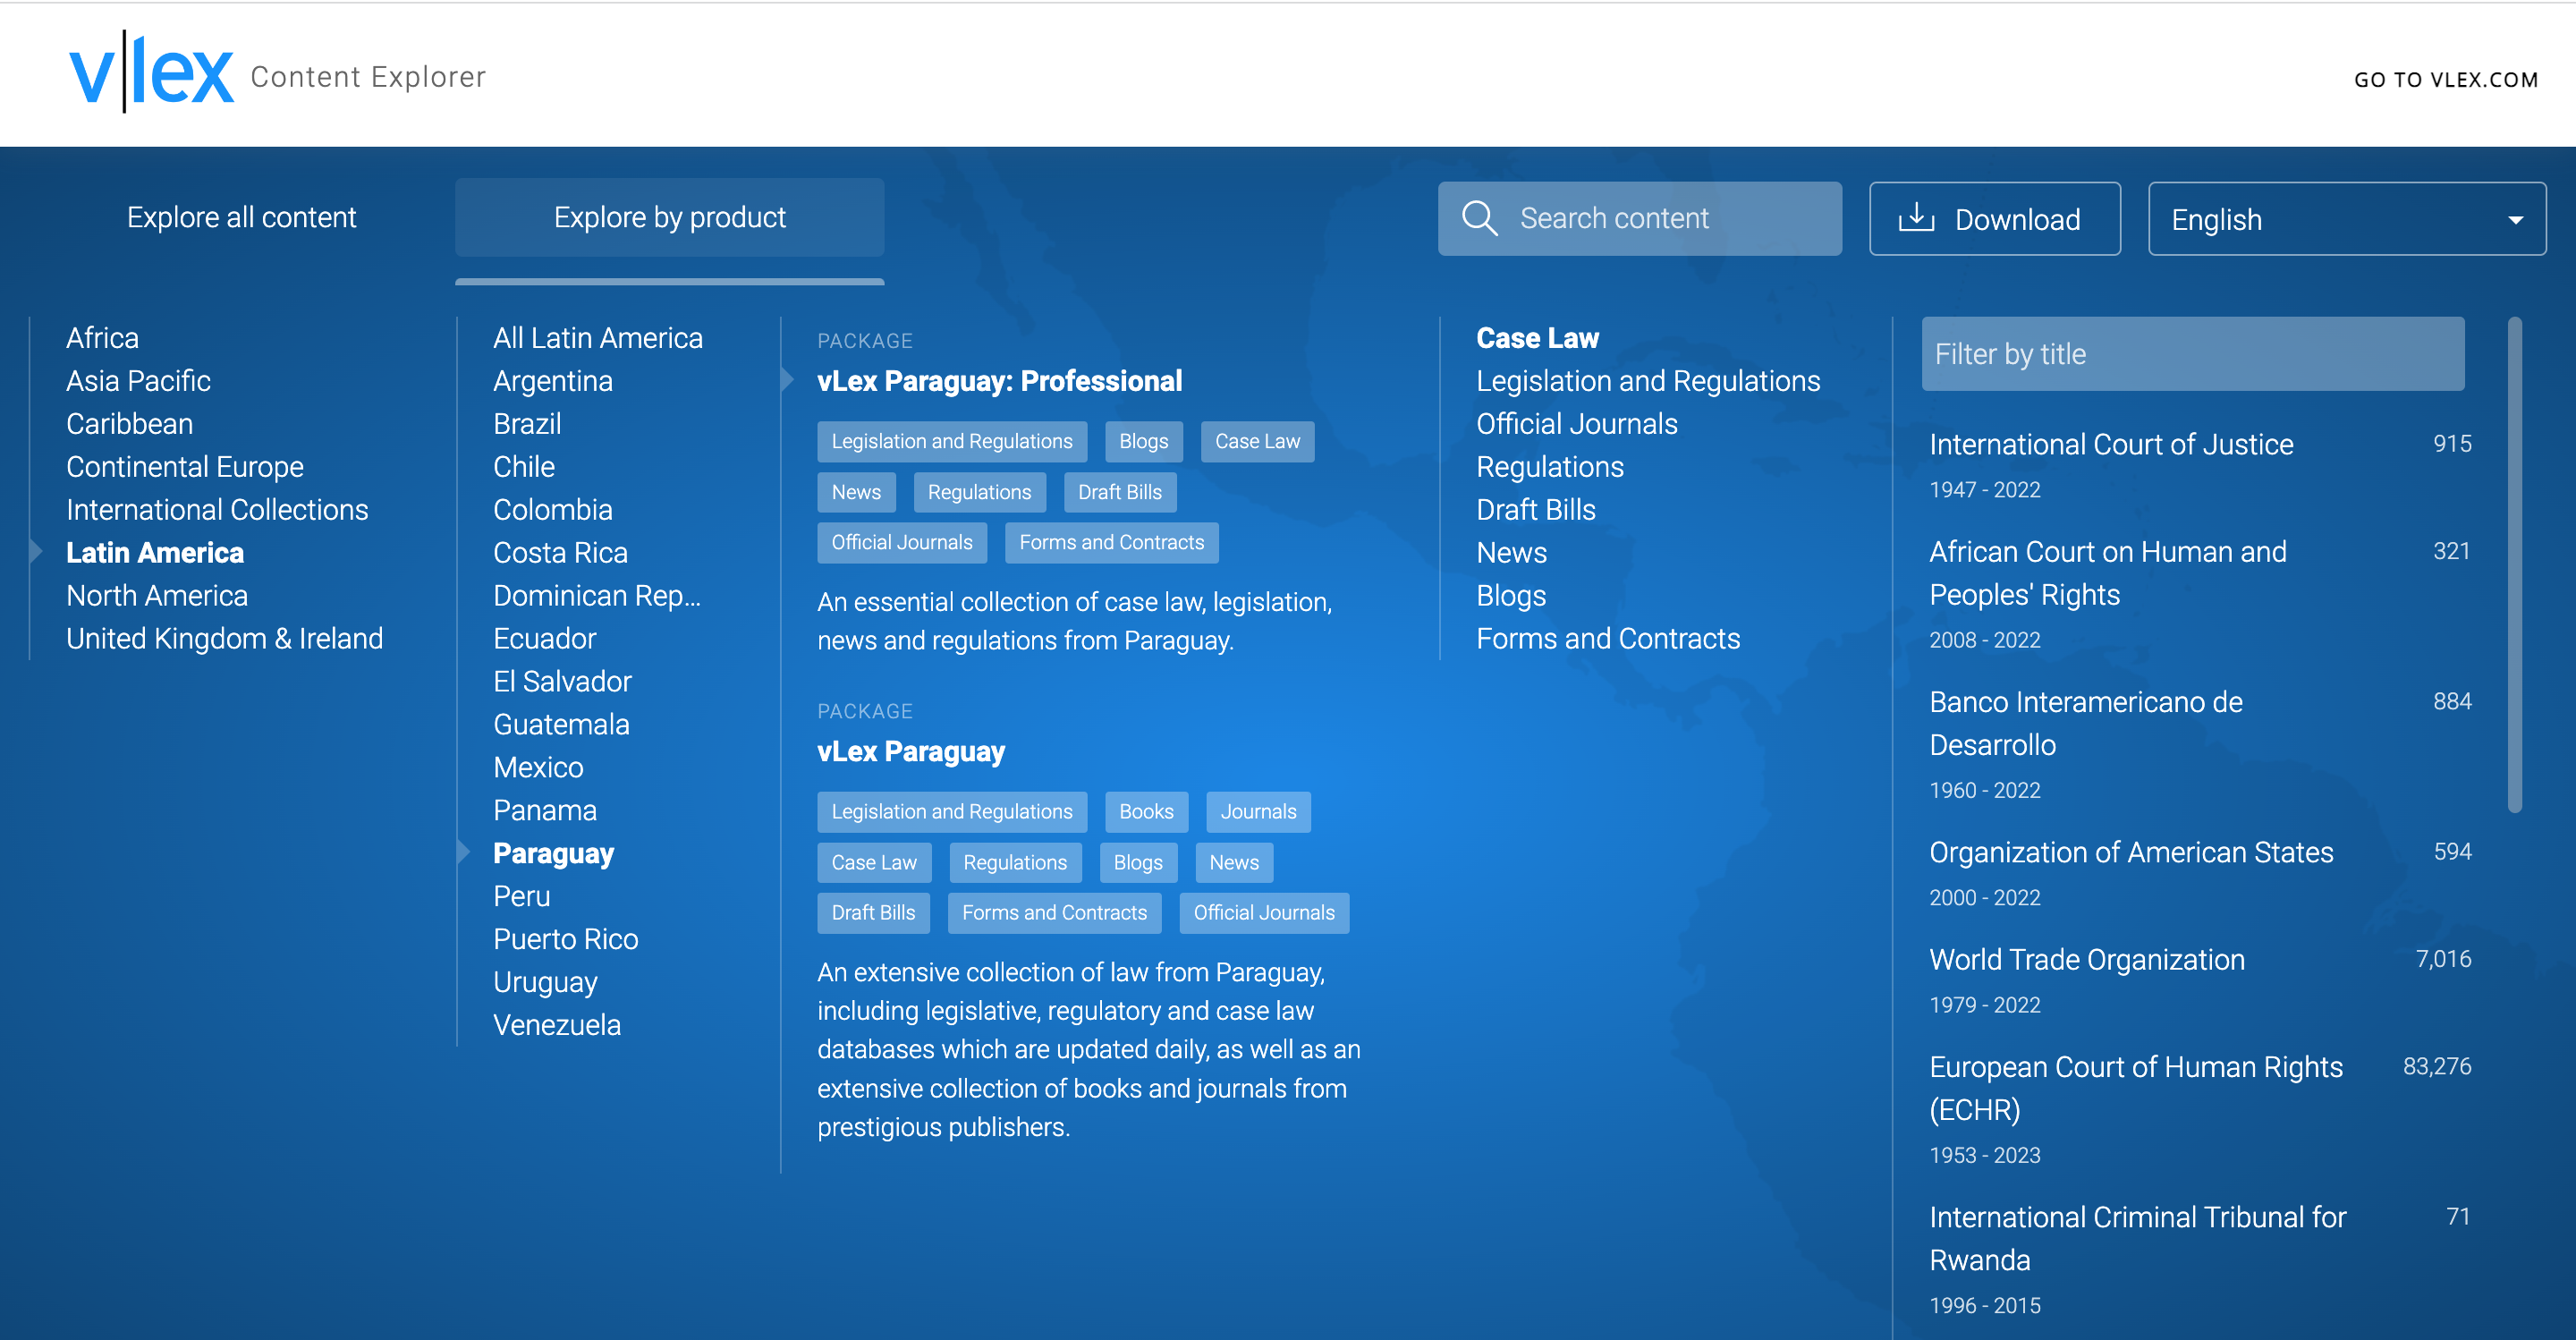Follow the GO TO VLEX.COM link

(x=2445, y=80)
